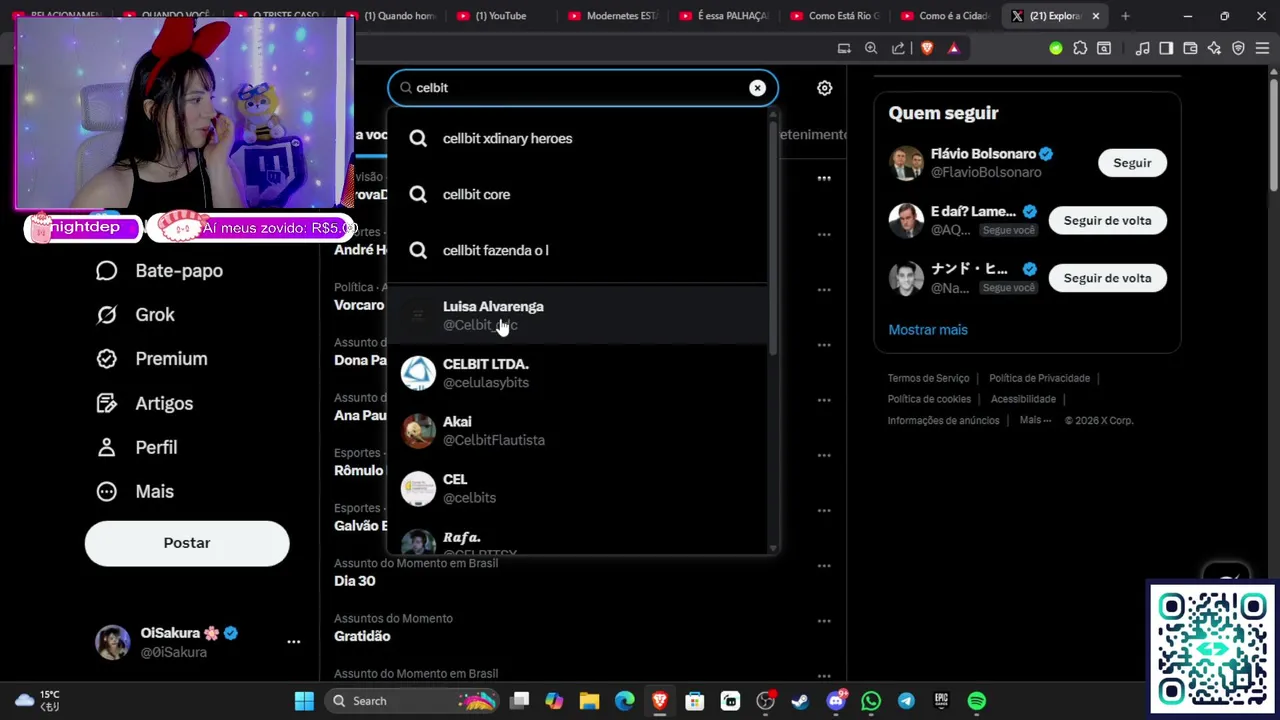
Task: Open the browser extensions puzzle icon
Action: pos(1080,48)
